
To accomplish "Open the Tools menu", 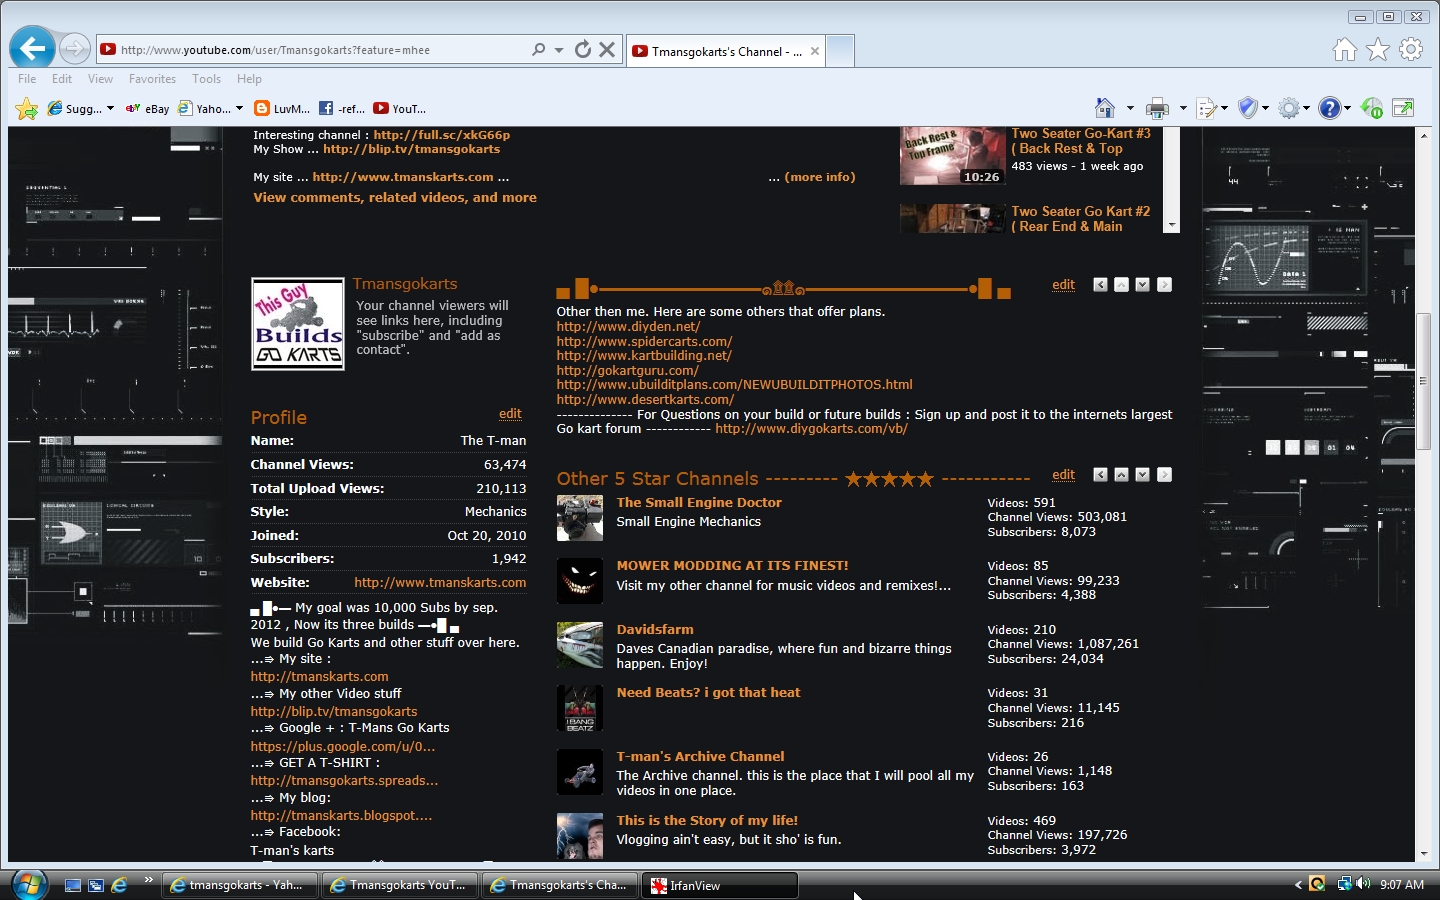I will click(x=207, y=79).
